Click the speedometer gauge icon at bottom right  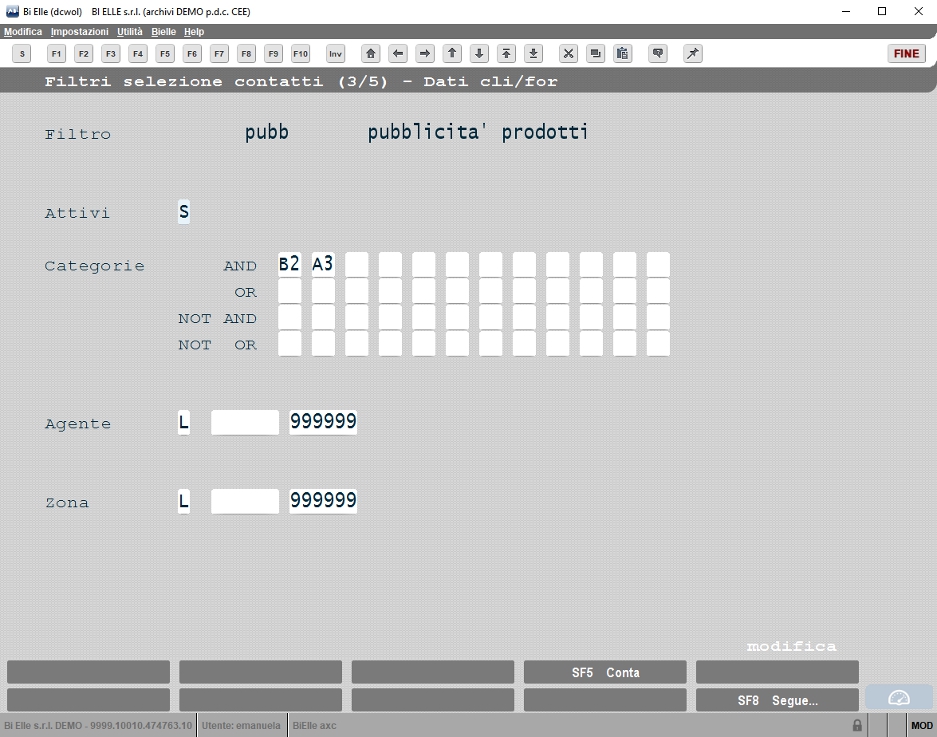click(899, 698)
